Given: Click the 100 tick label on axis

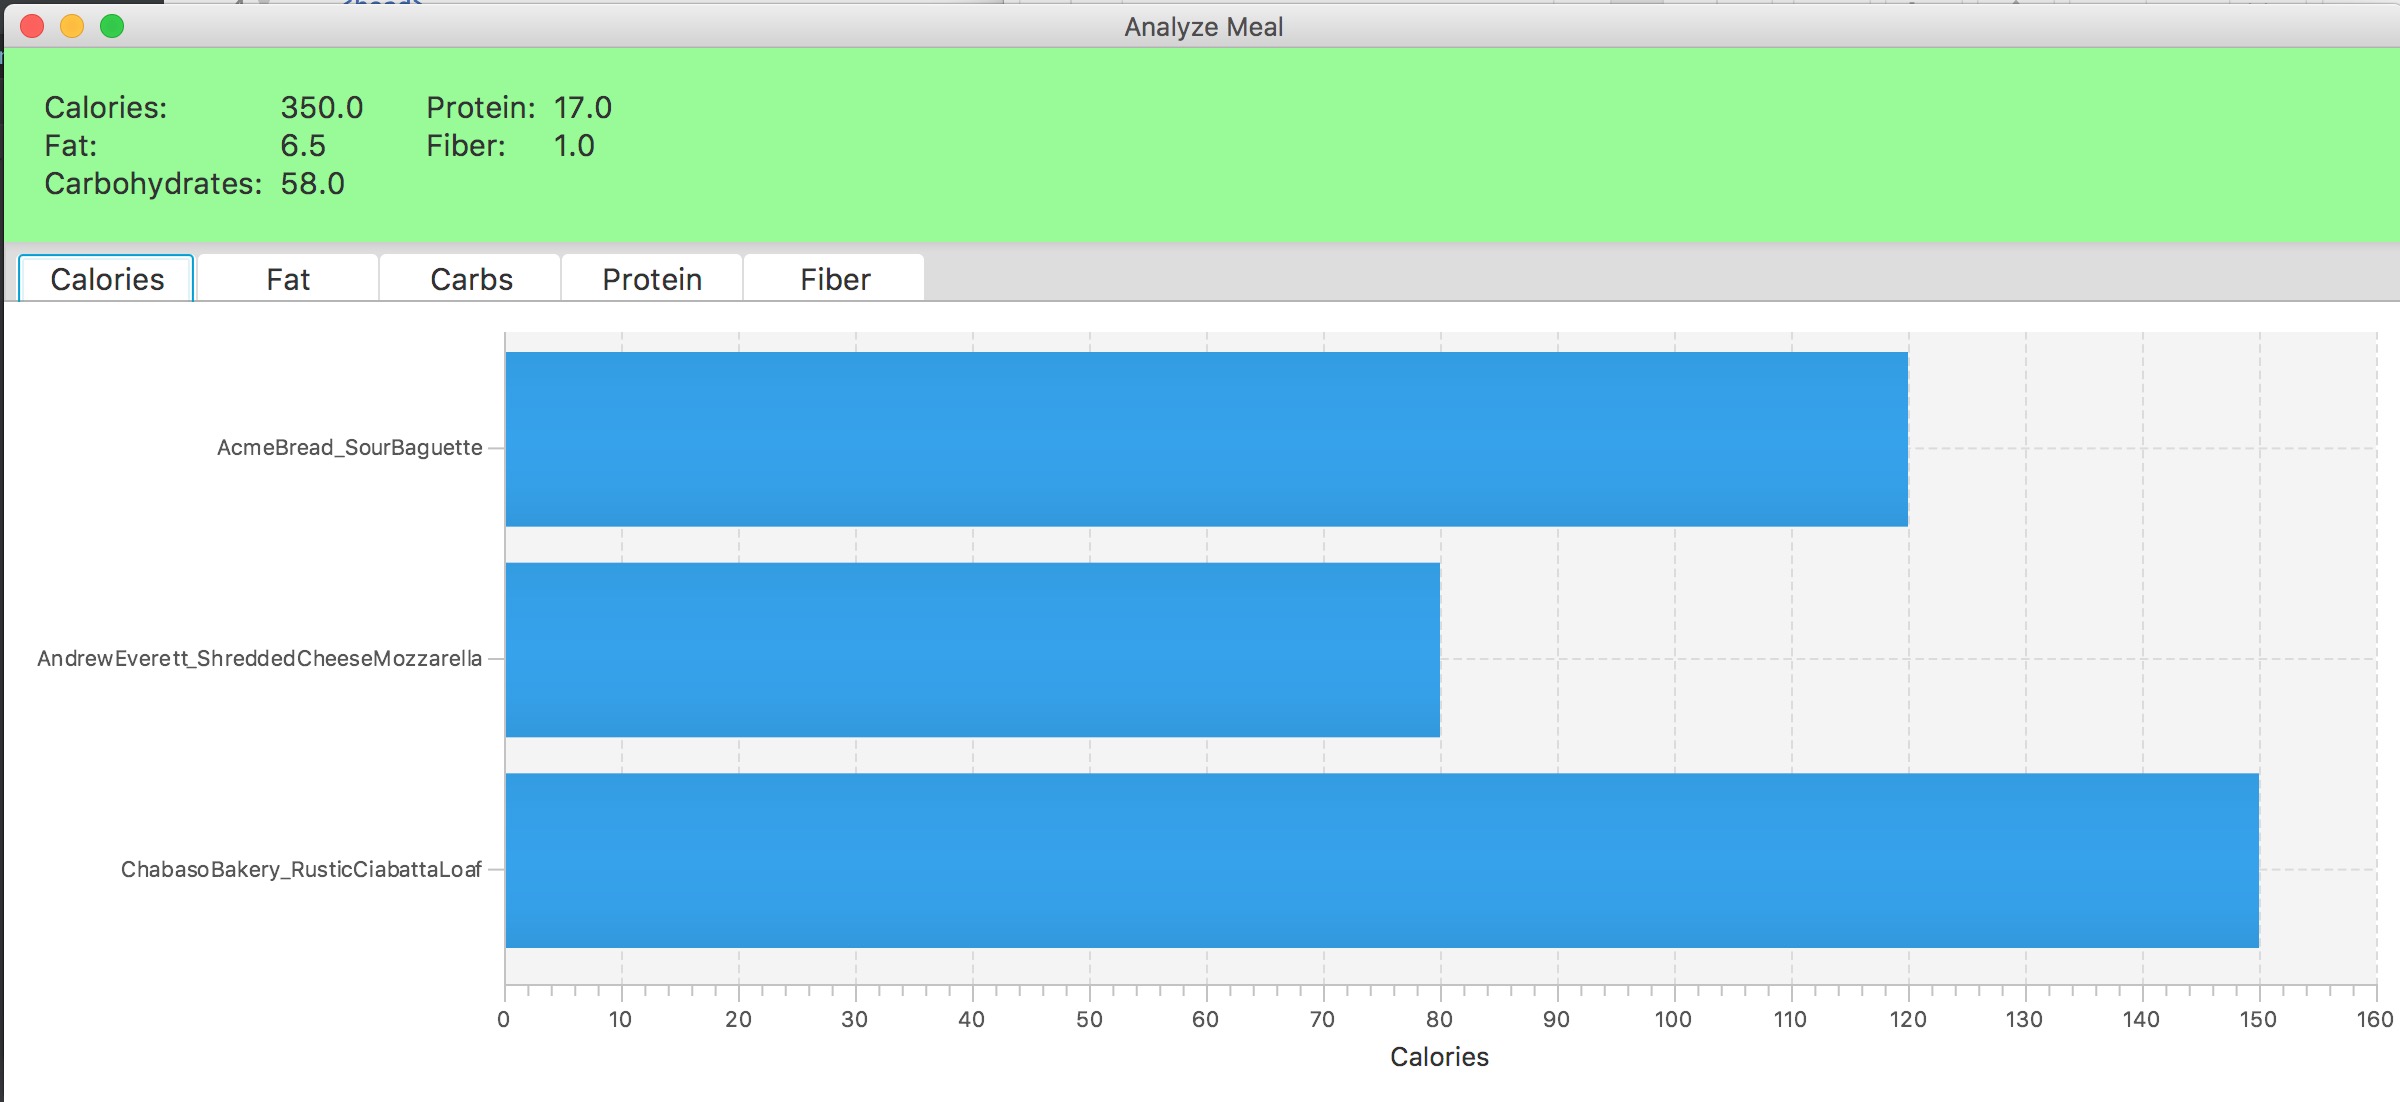Looking at the screenshot, I should point(1673,1020).
